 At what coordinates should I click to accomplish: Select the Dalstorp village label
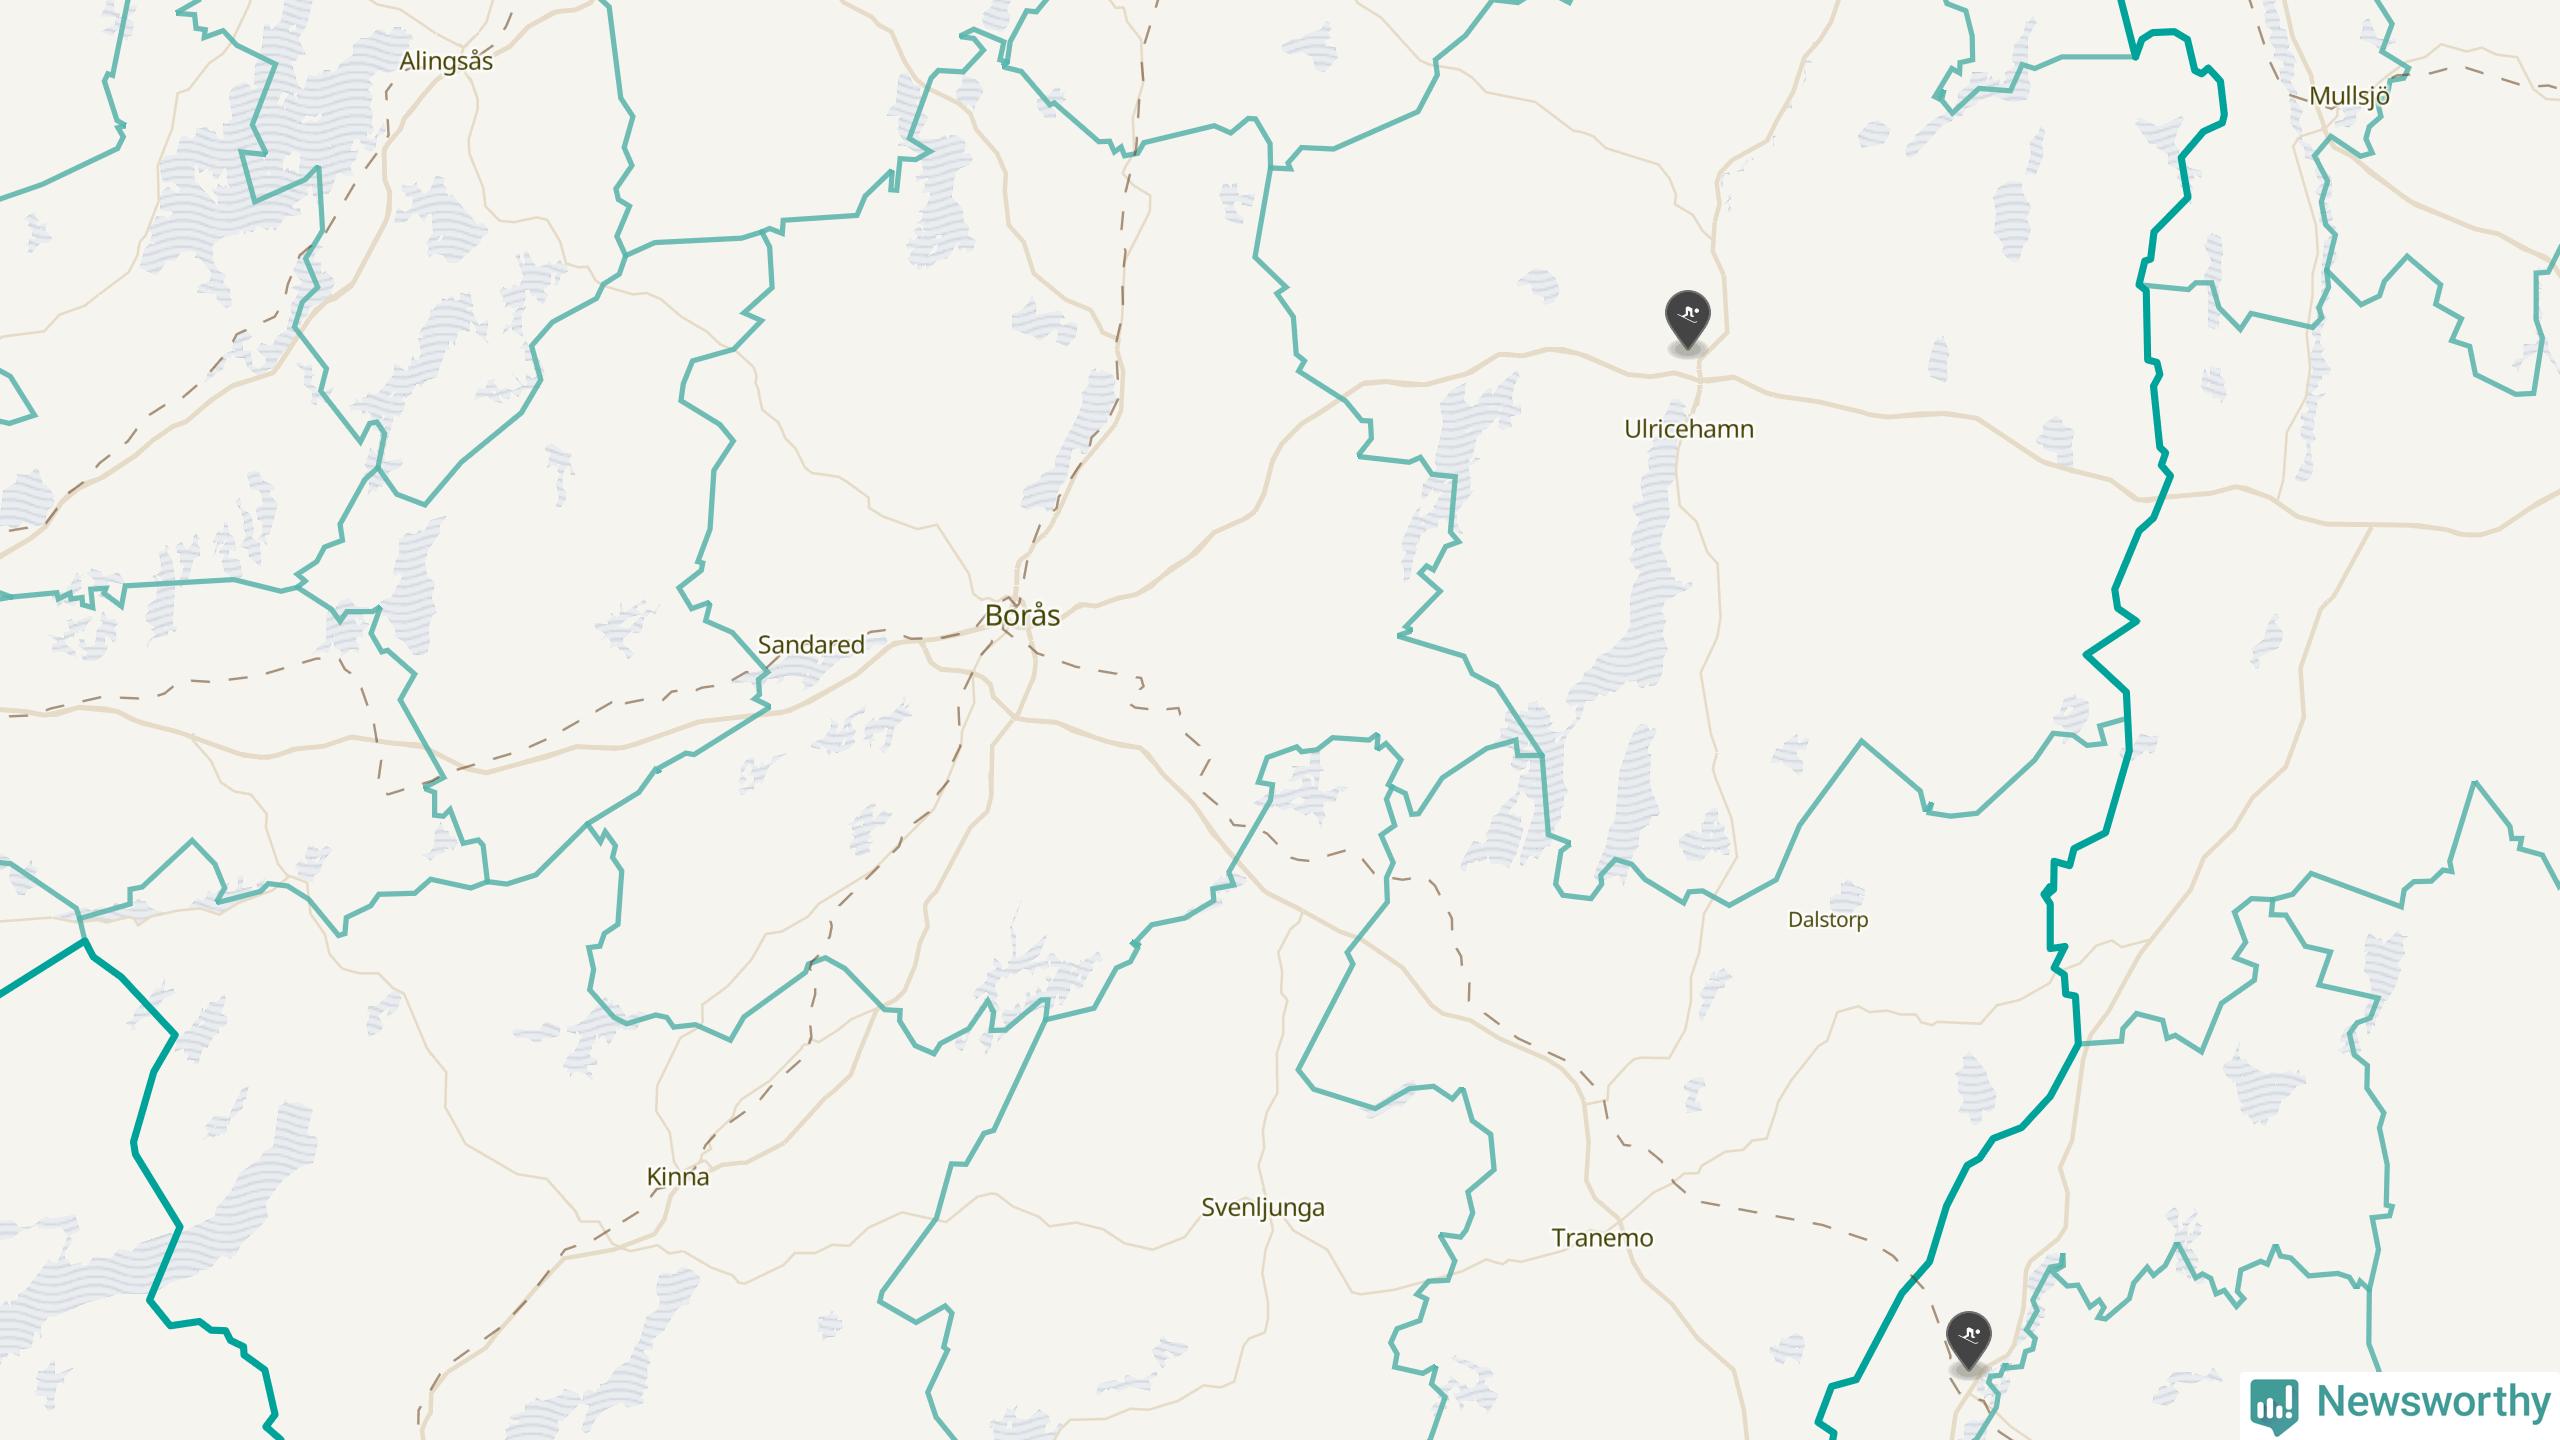tap(1828, 920)
